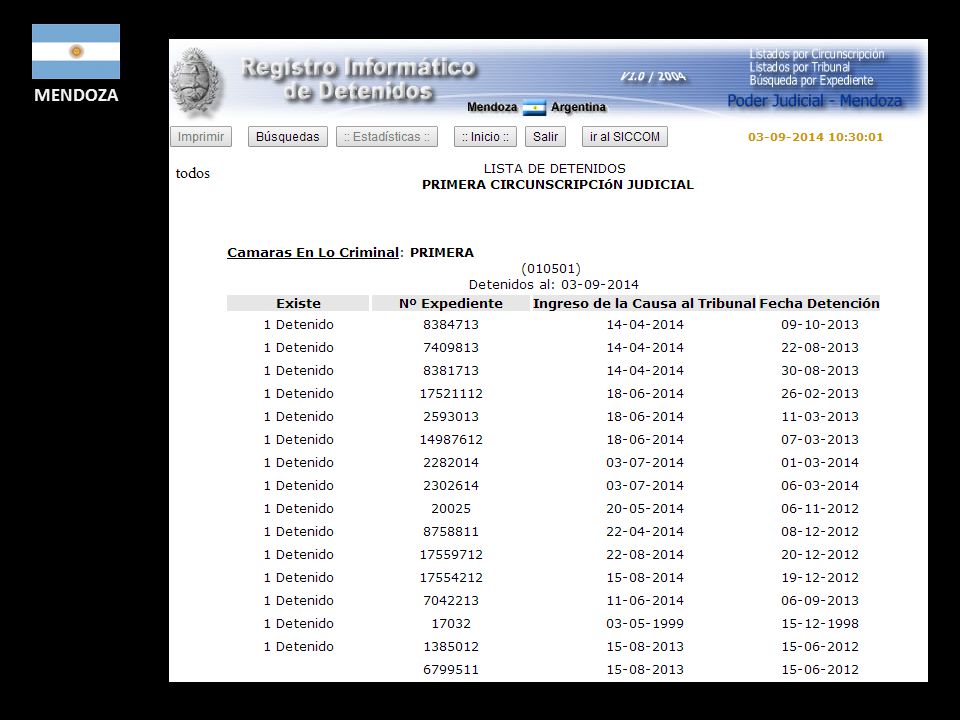Screen dimensions: 960x720
Task: Select expediente number 6799511
Action: pos(451,669)
